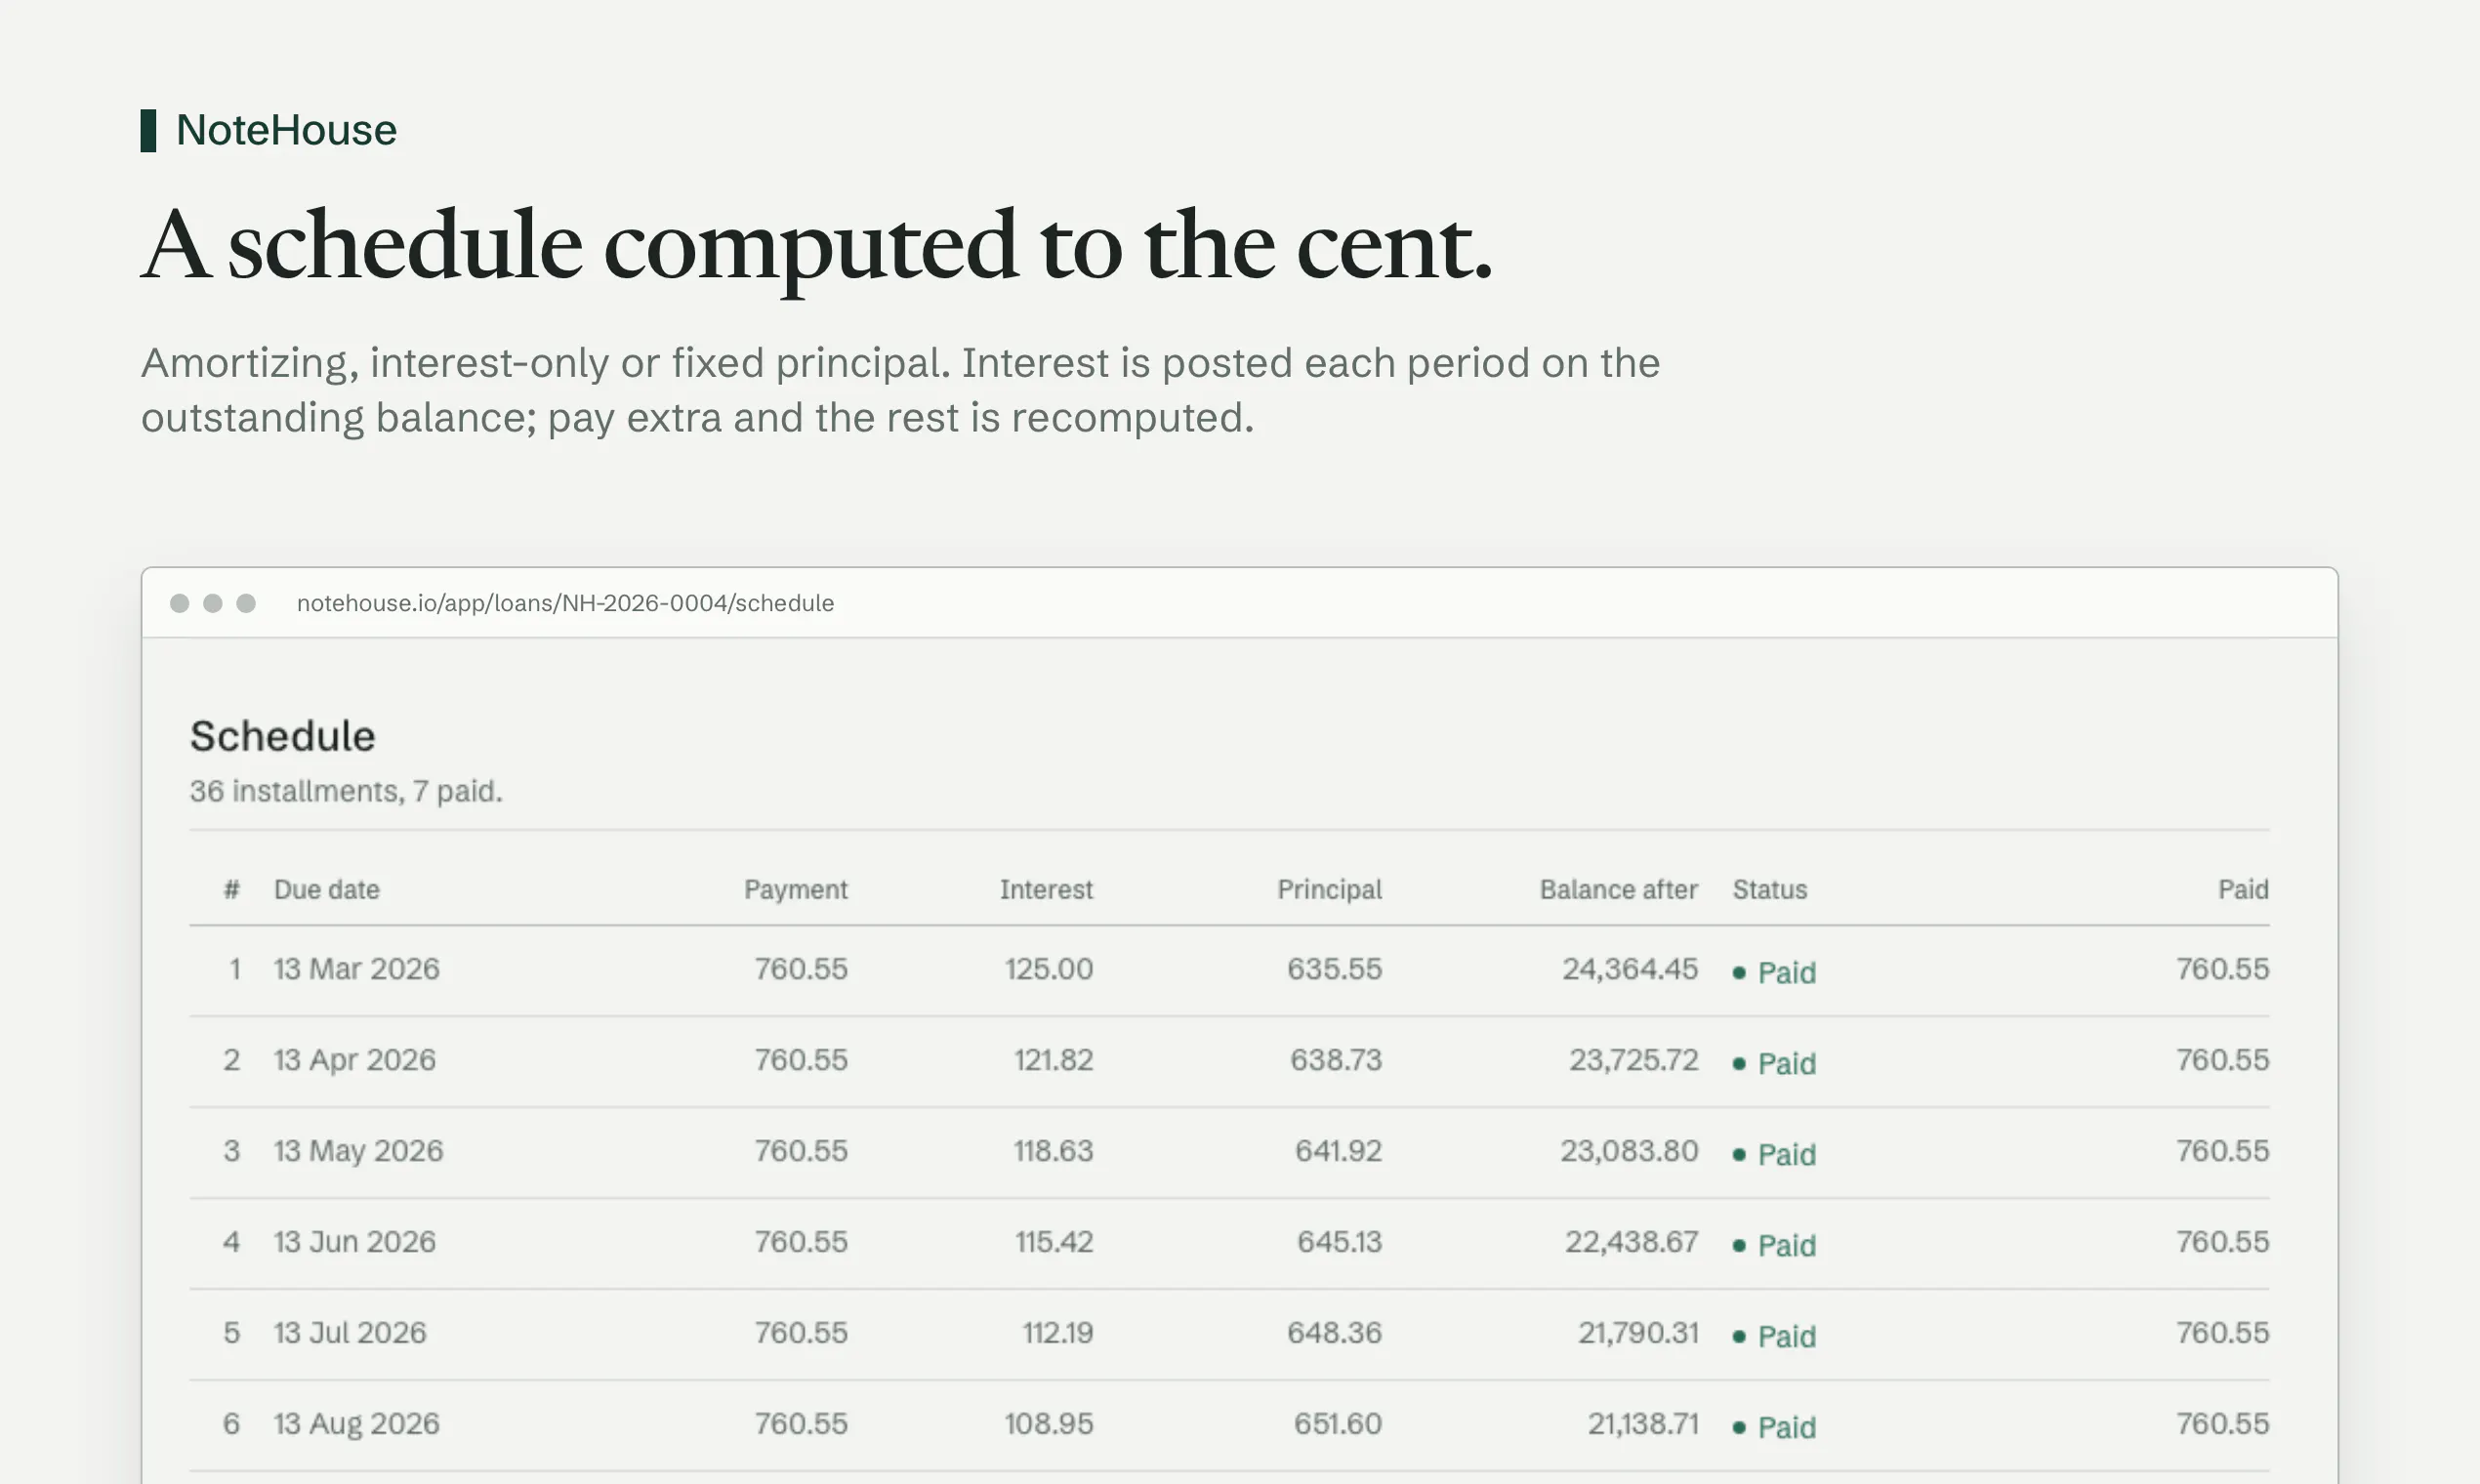Click the second gray window dot
Viewport: 2480px width, 1484px height.
[x=213, y=603]
